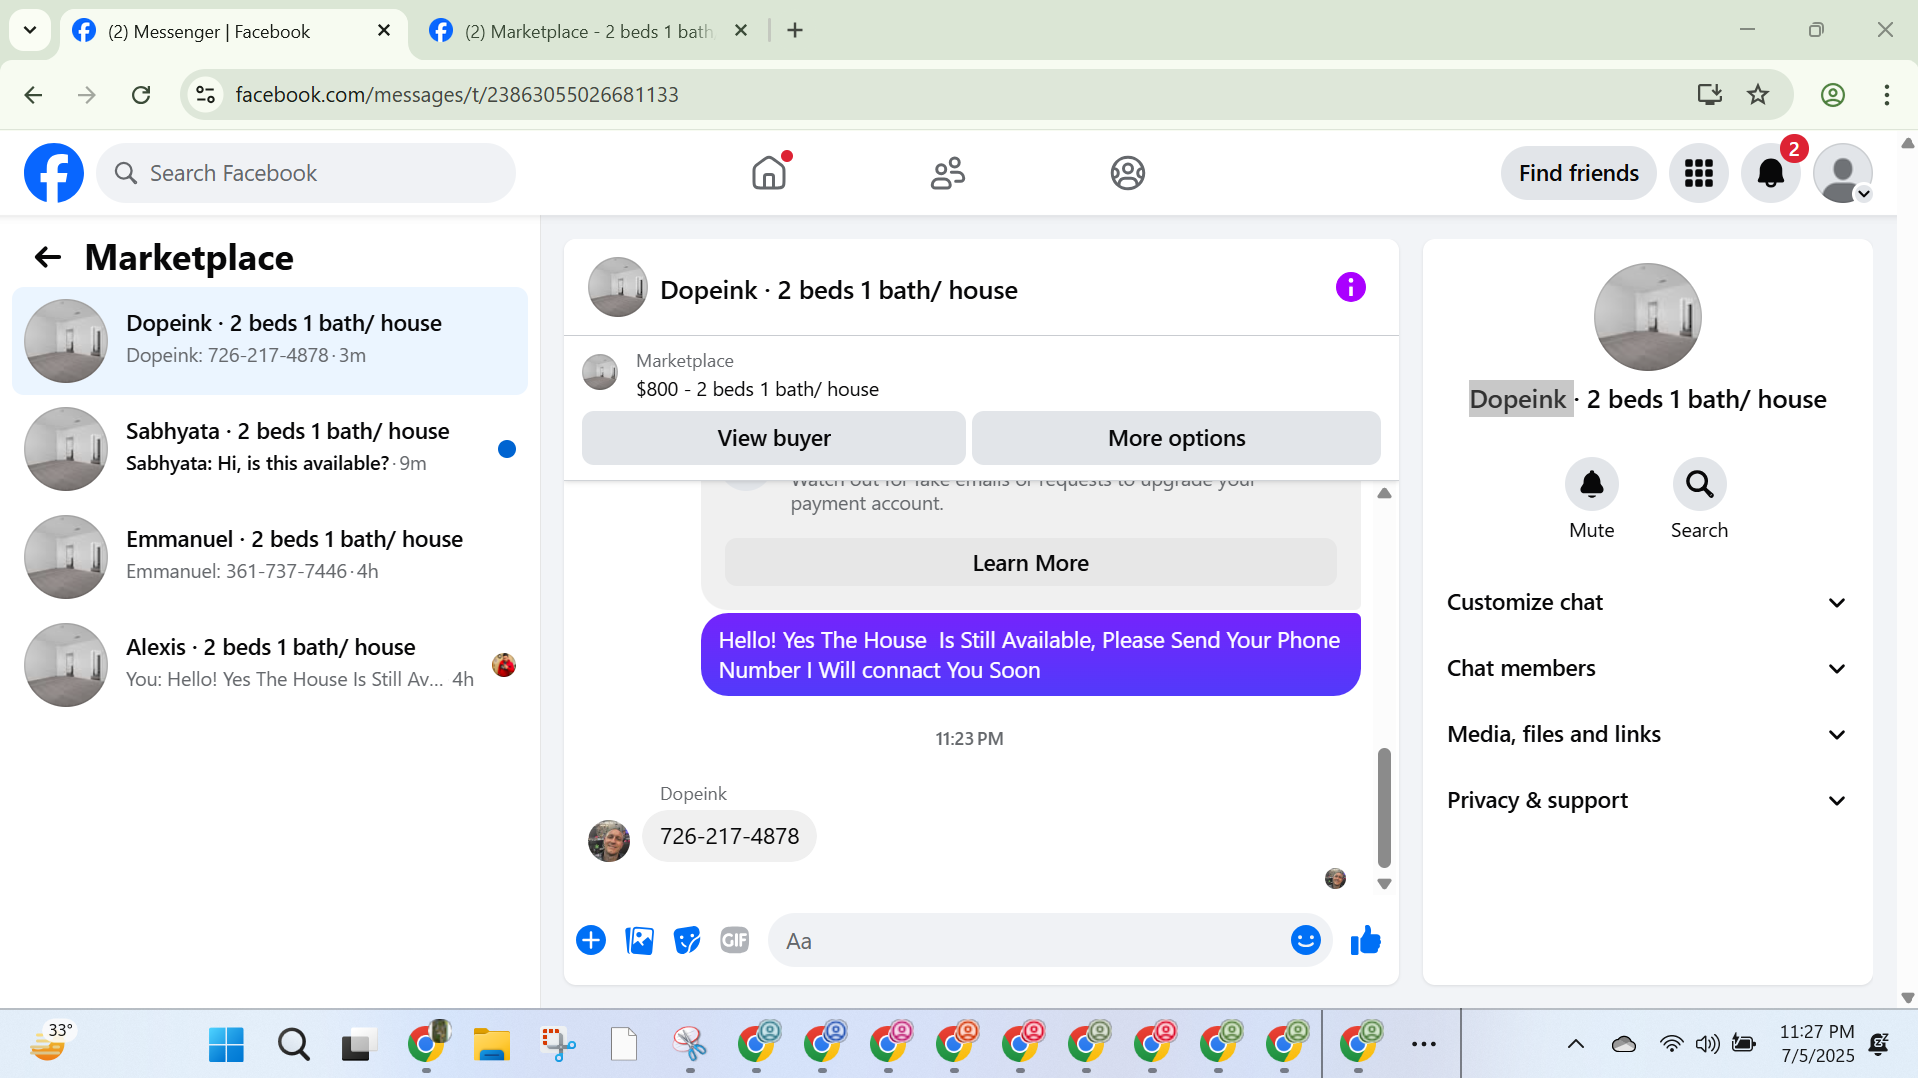Expand Media, files and links section

1646,734
